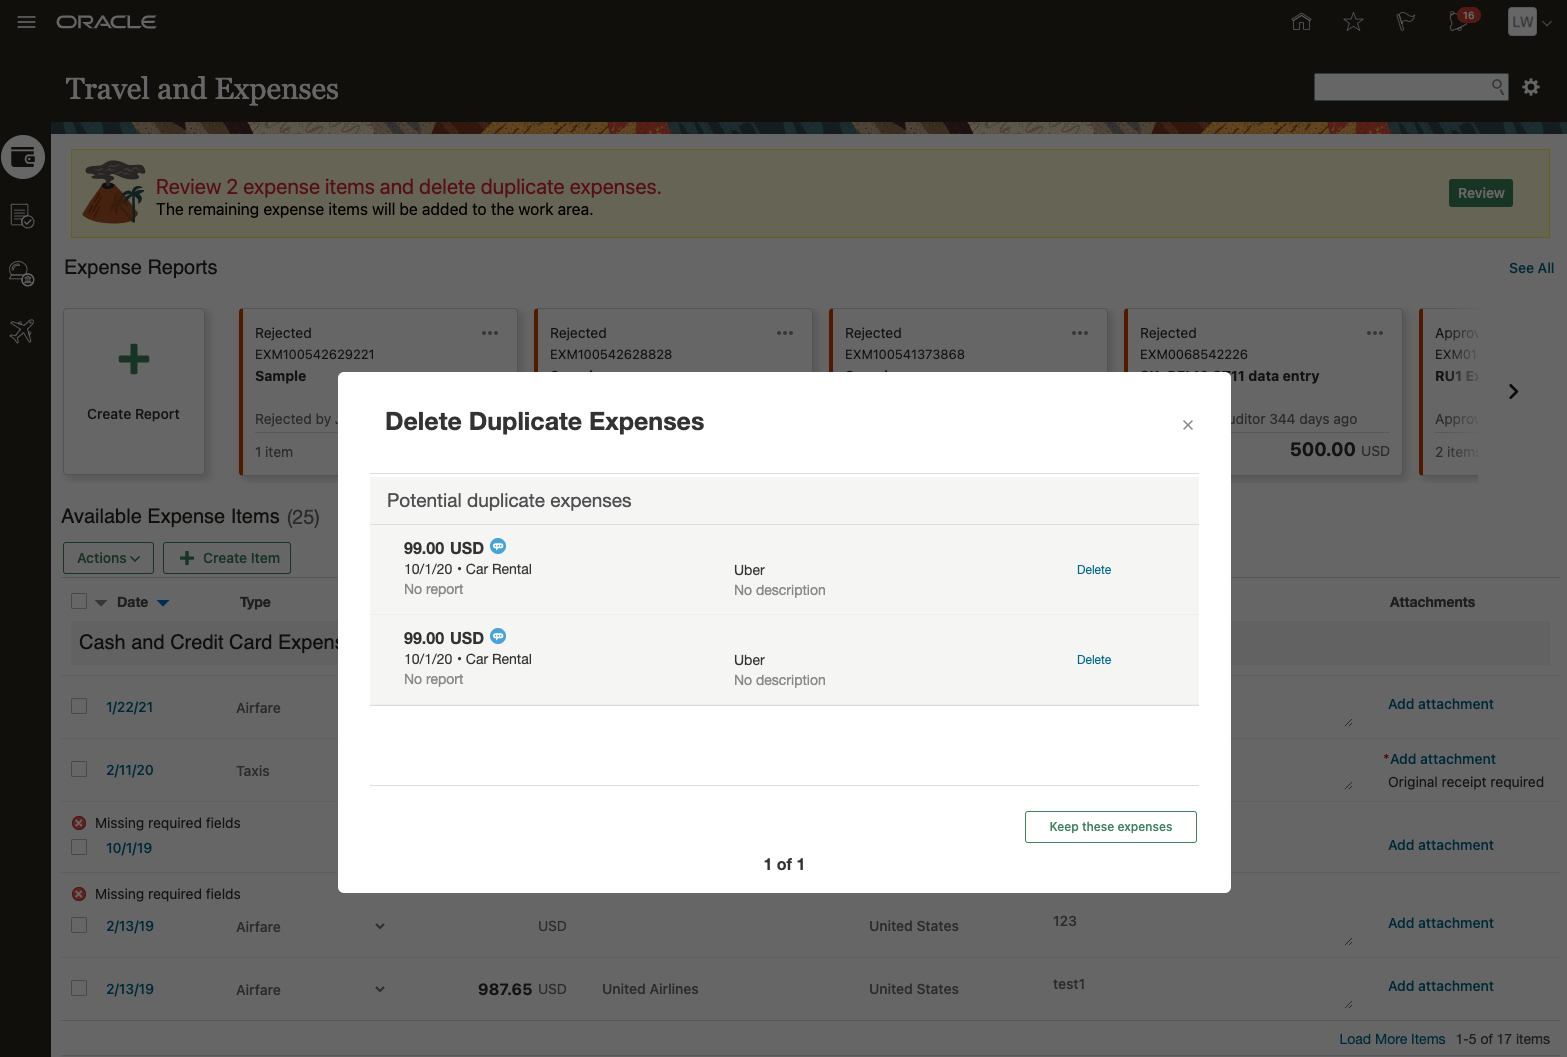Open notifications with 16 badge
The width and height of the screenshot is (1567, 1057).
pyautogui.click(x=1459, y=22)
